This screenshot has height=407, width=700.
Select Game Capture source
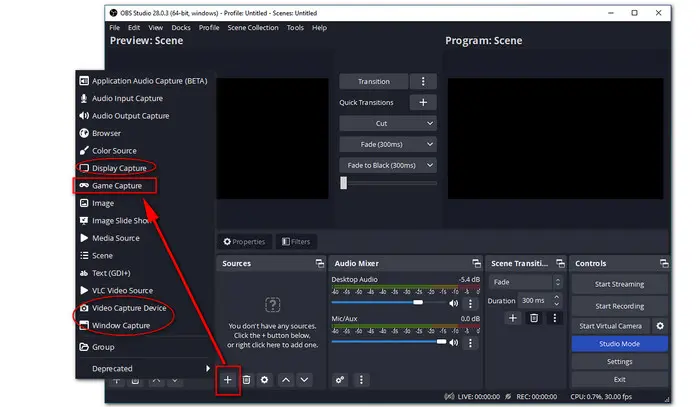(144, 185)
